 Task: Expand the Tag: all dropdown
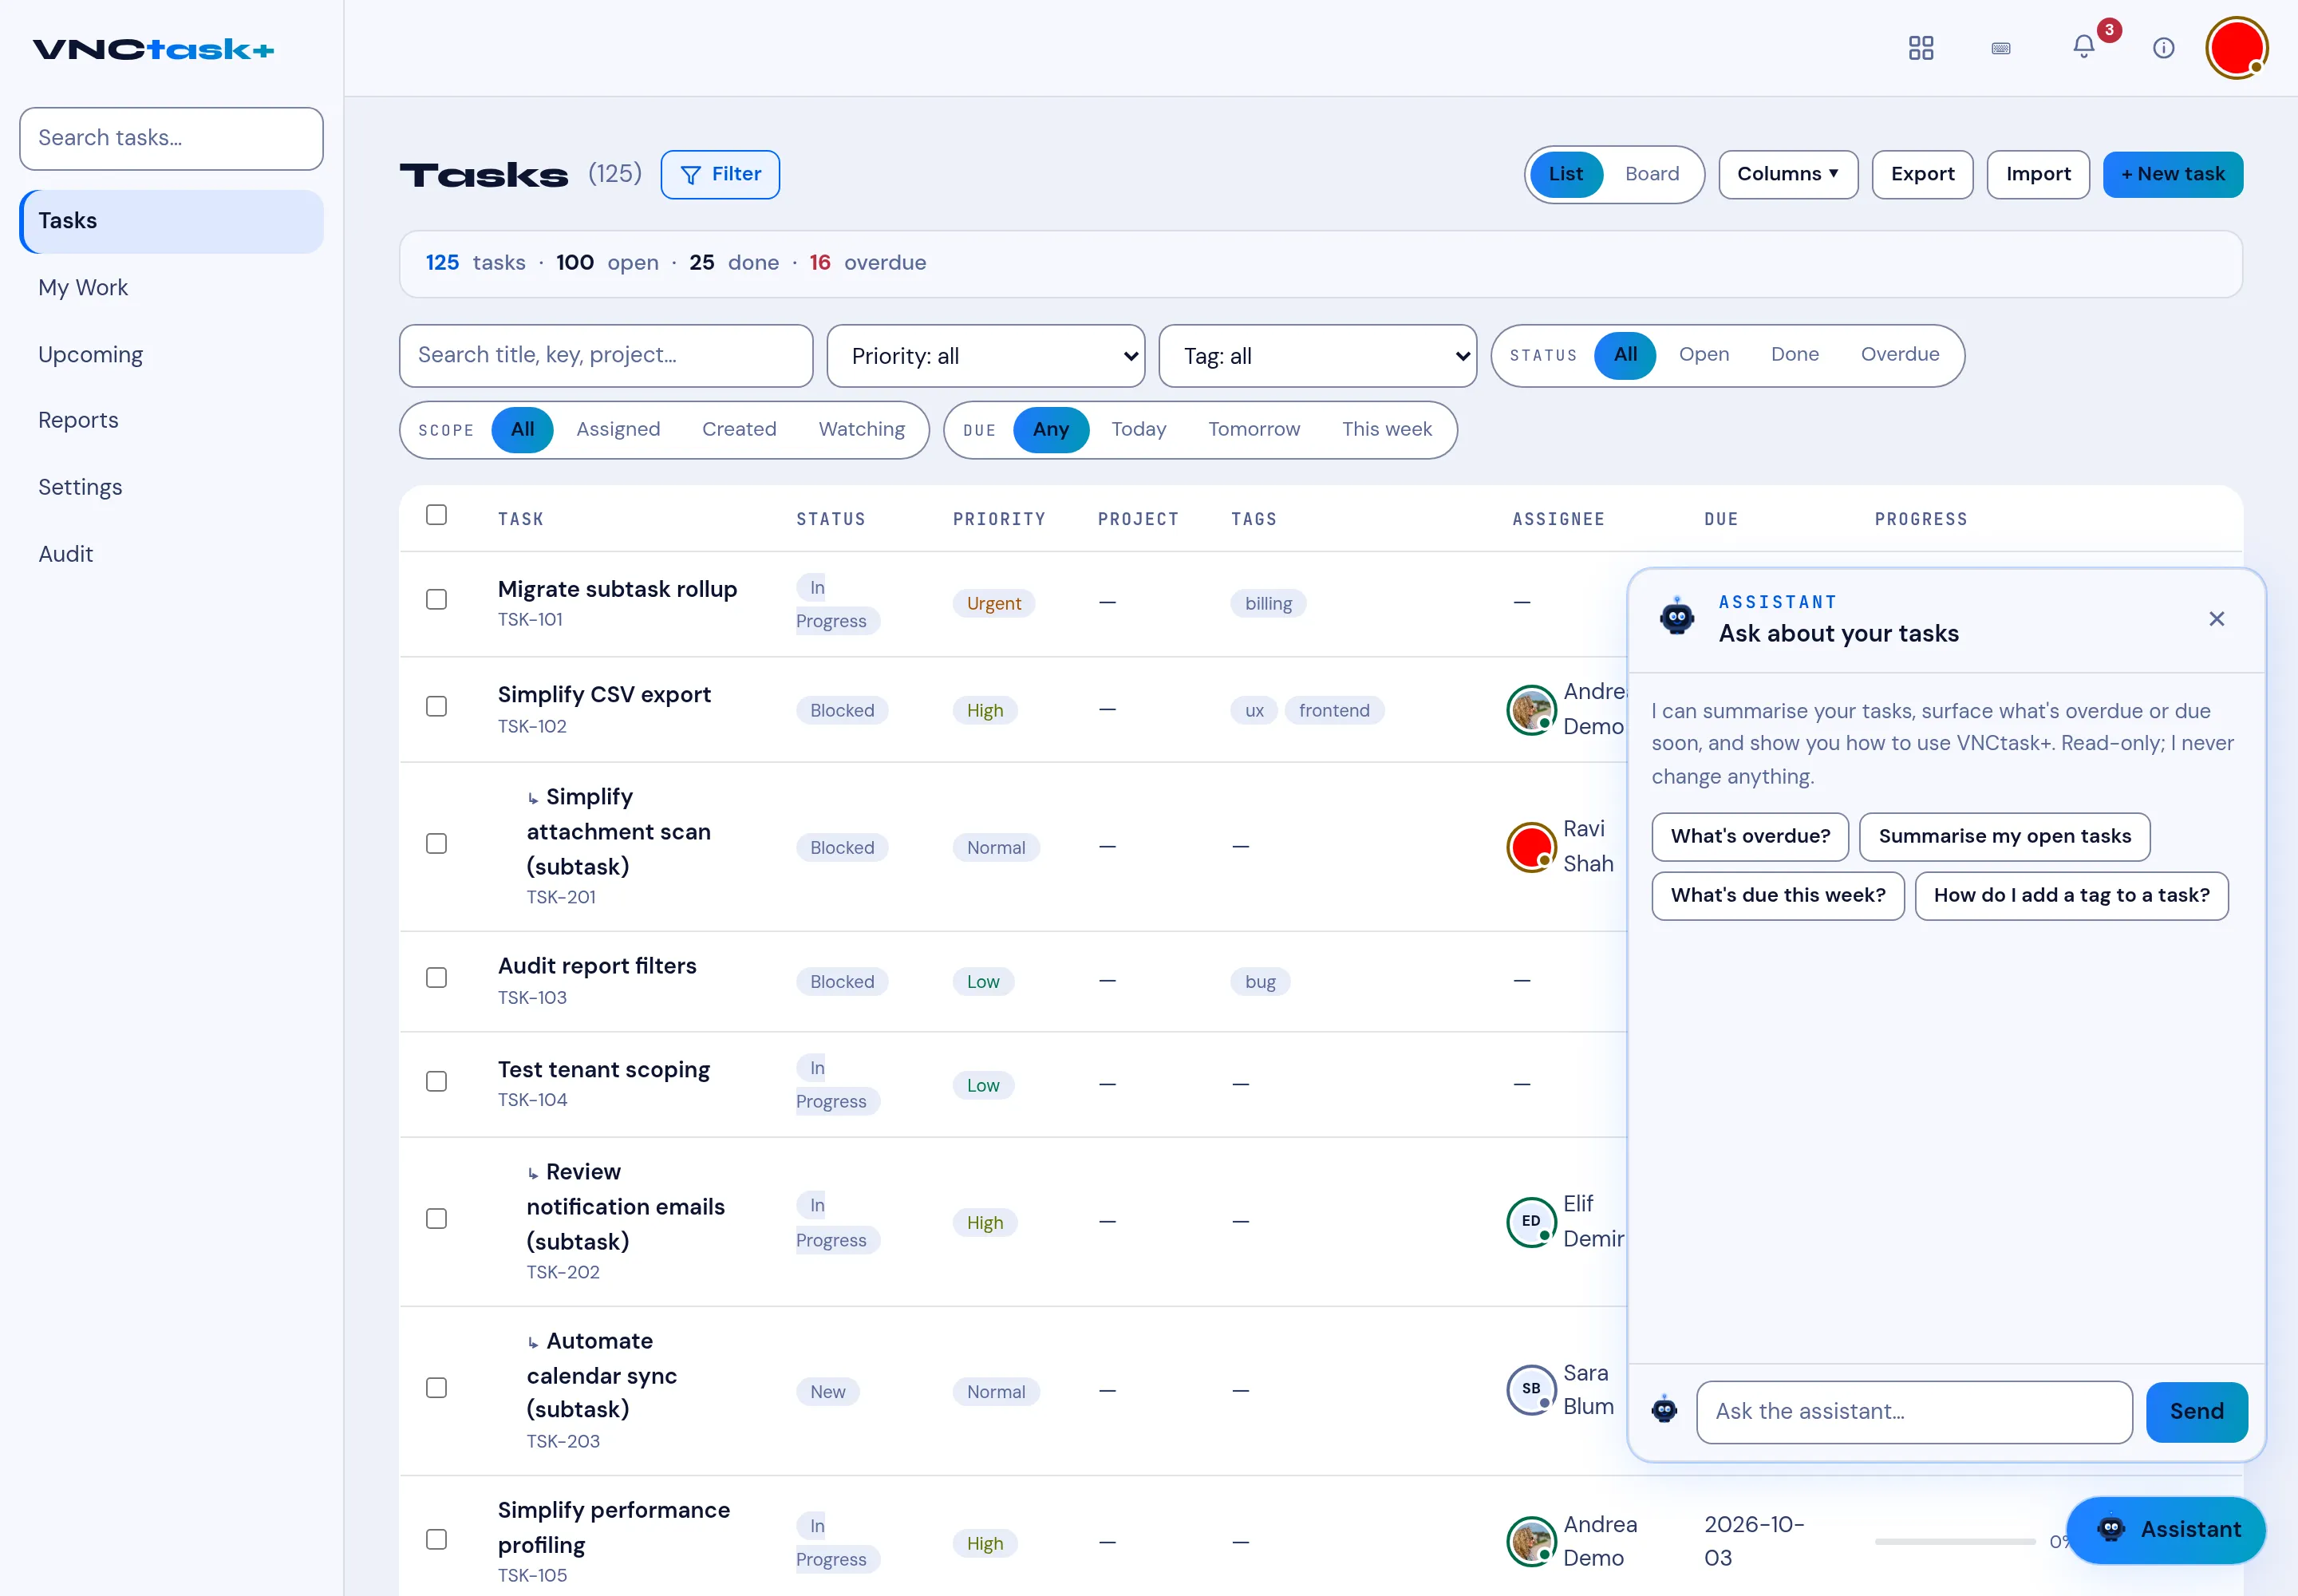pos(1318,356)
